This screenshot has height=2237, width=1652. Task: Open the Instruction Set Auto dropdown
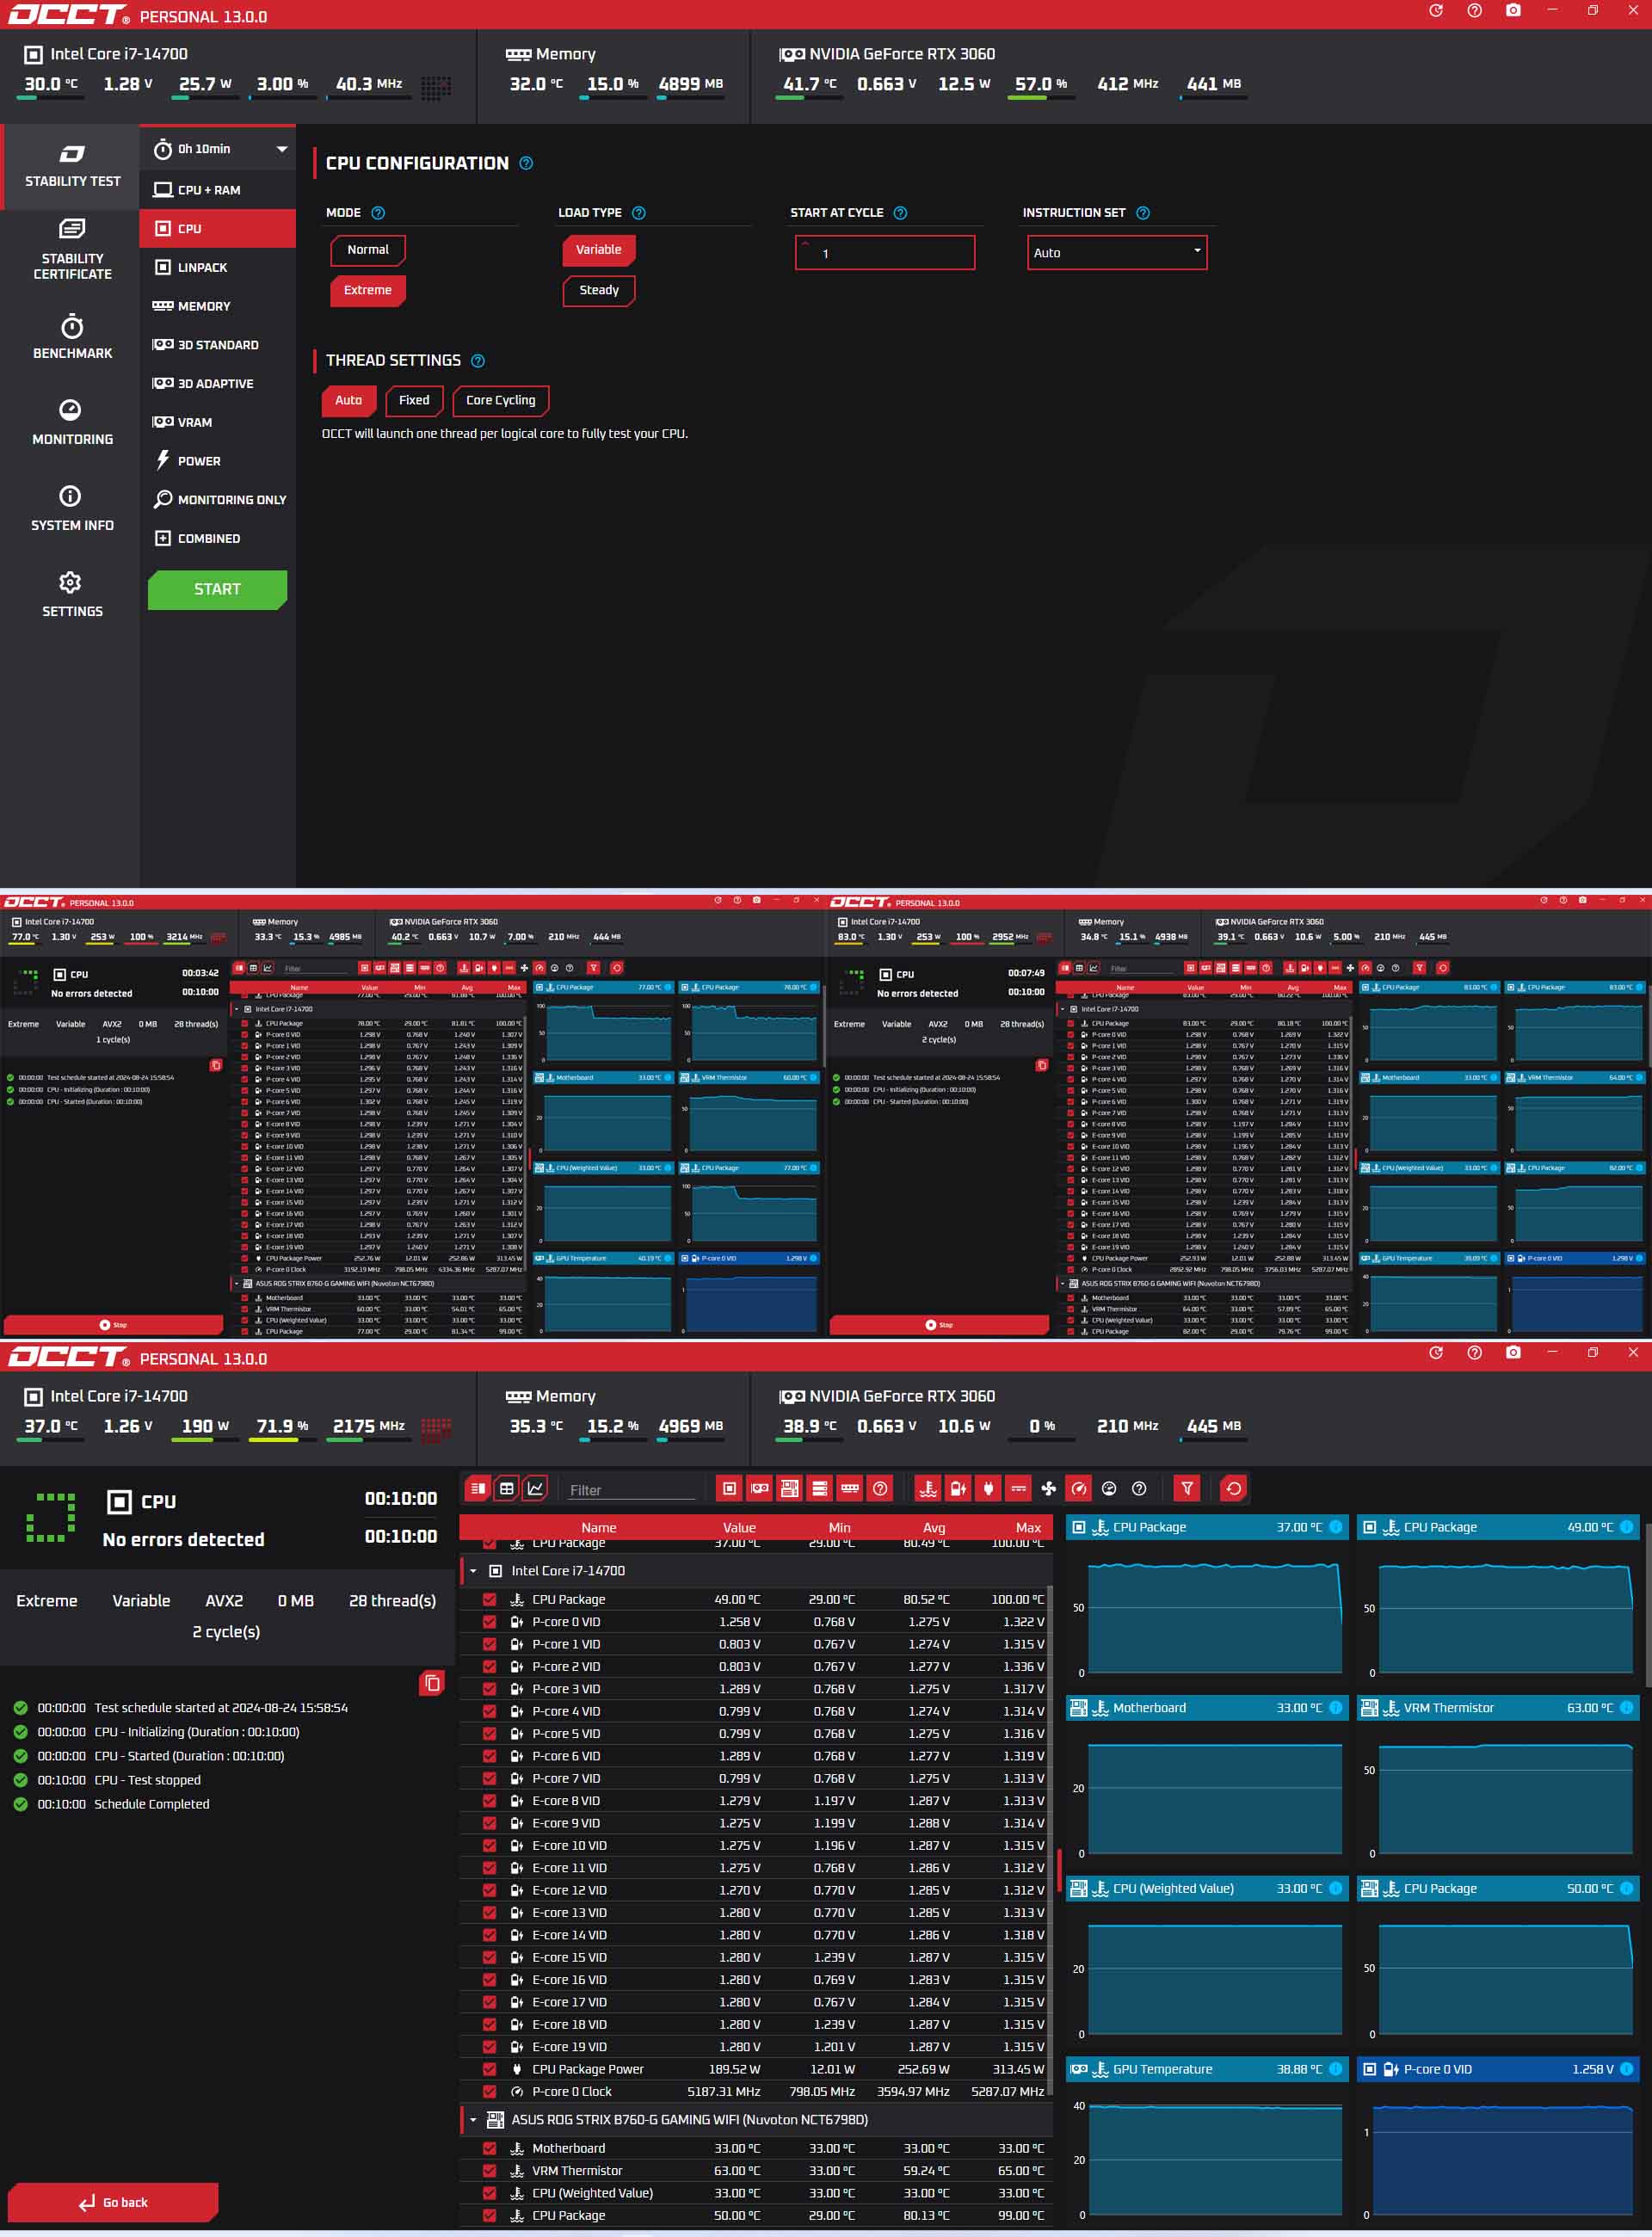click(1116, 253)
